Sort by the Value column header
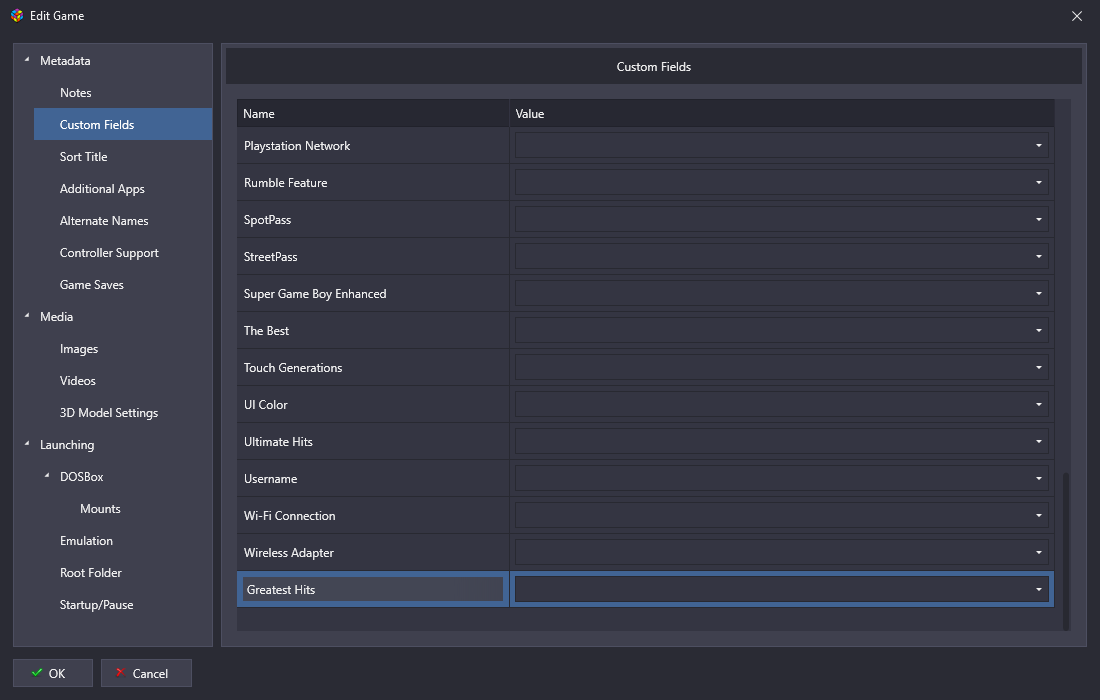Screen dimensions: 1100x700 pos(782,114)
